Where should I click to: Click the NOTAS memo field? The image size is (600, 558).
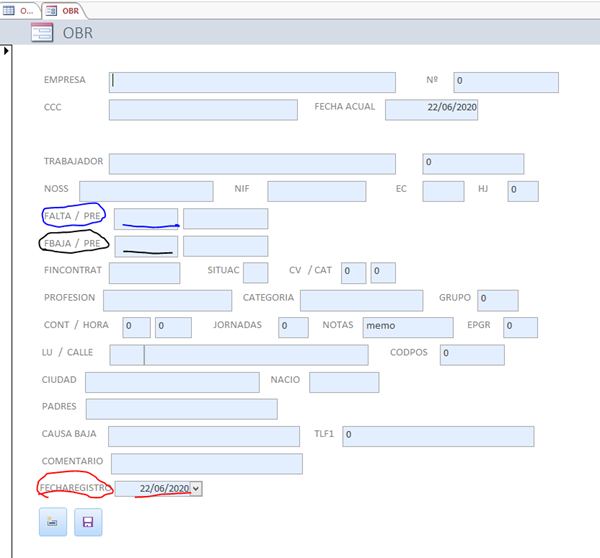tap(408, 328)
